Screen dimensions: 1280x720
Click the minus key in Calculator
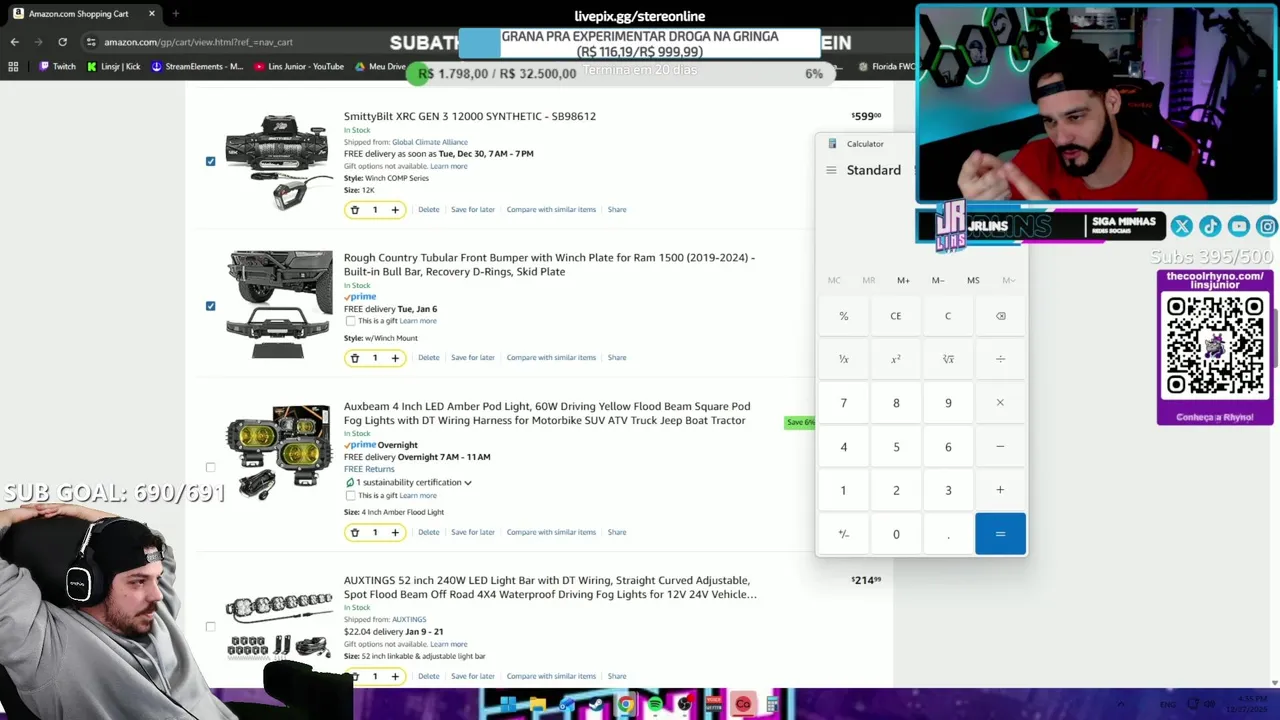[x=1000, y=447]
